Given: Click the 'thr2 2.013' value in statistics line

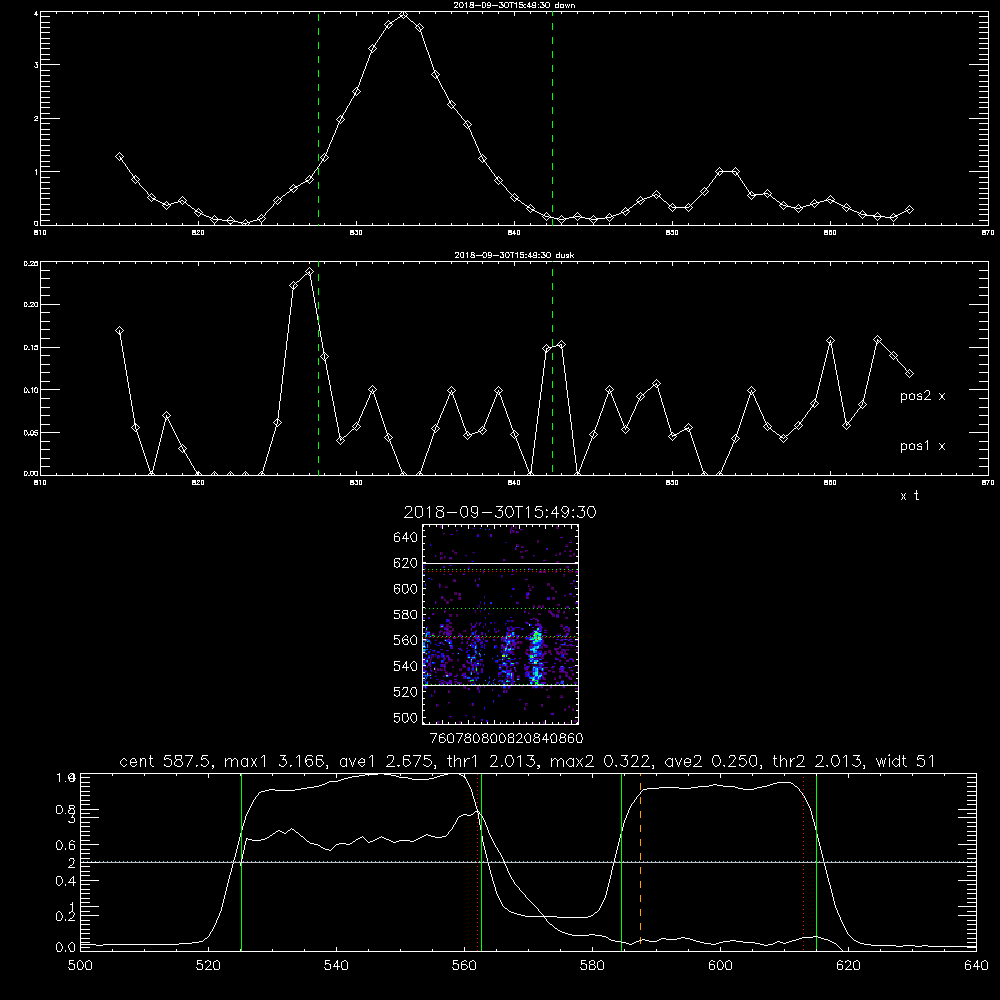Looking at the screenshot, I should 818,761.
